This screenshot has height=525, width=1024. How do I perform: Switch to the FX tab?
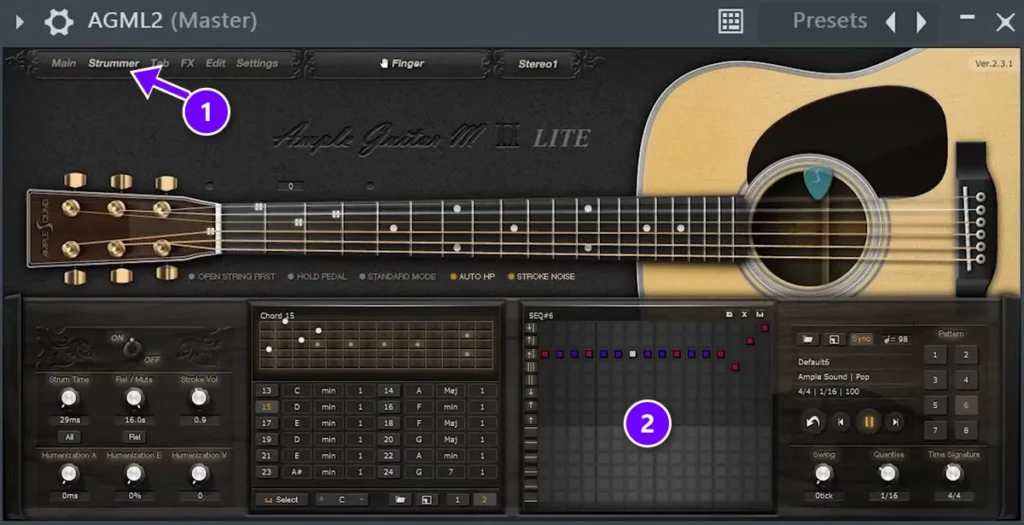187,63
